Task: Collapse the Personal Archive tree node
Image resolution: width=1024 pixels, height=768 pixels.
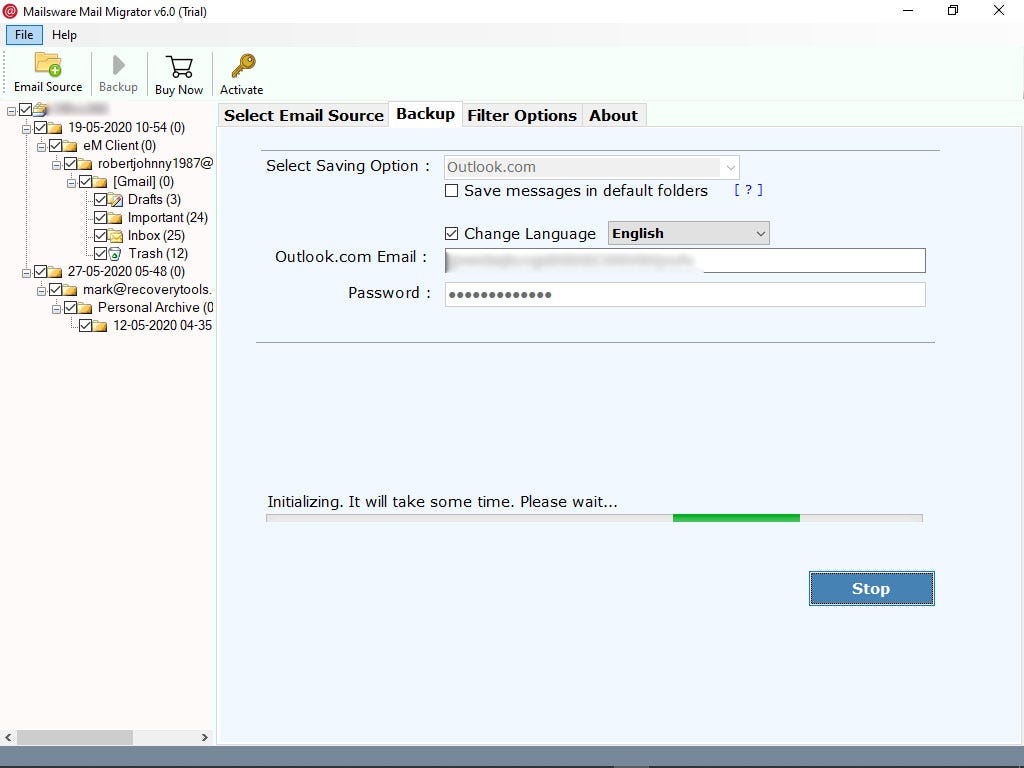Action: (x=56, y=309)
